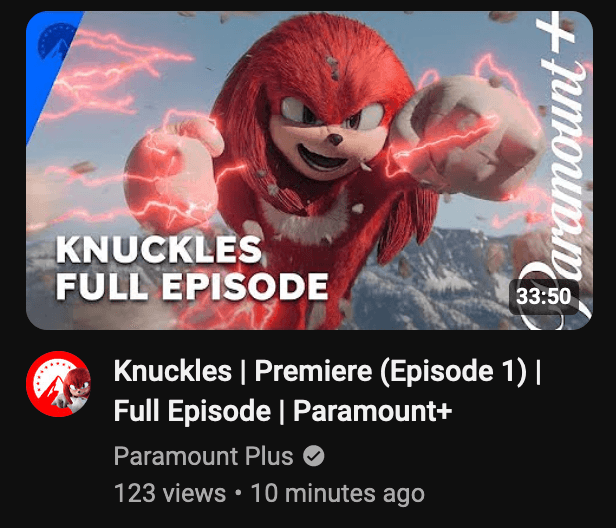The height and width of the screenshot is (528, 616).
Task: Click the blue Paramount mountain logo corner
Action: 52,59
